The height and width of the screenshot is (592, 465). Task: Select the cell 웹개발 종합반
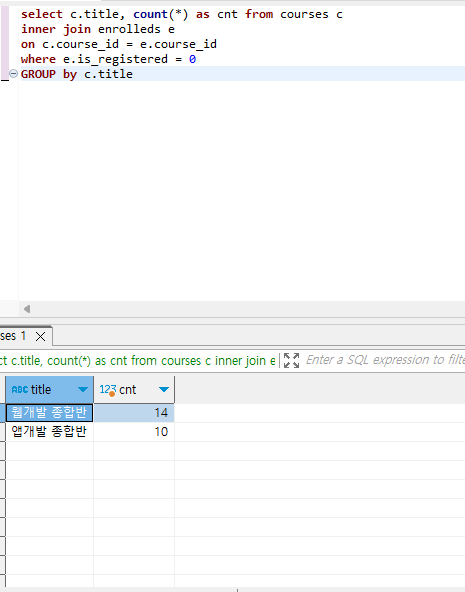(49, 412)
